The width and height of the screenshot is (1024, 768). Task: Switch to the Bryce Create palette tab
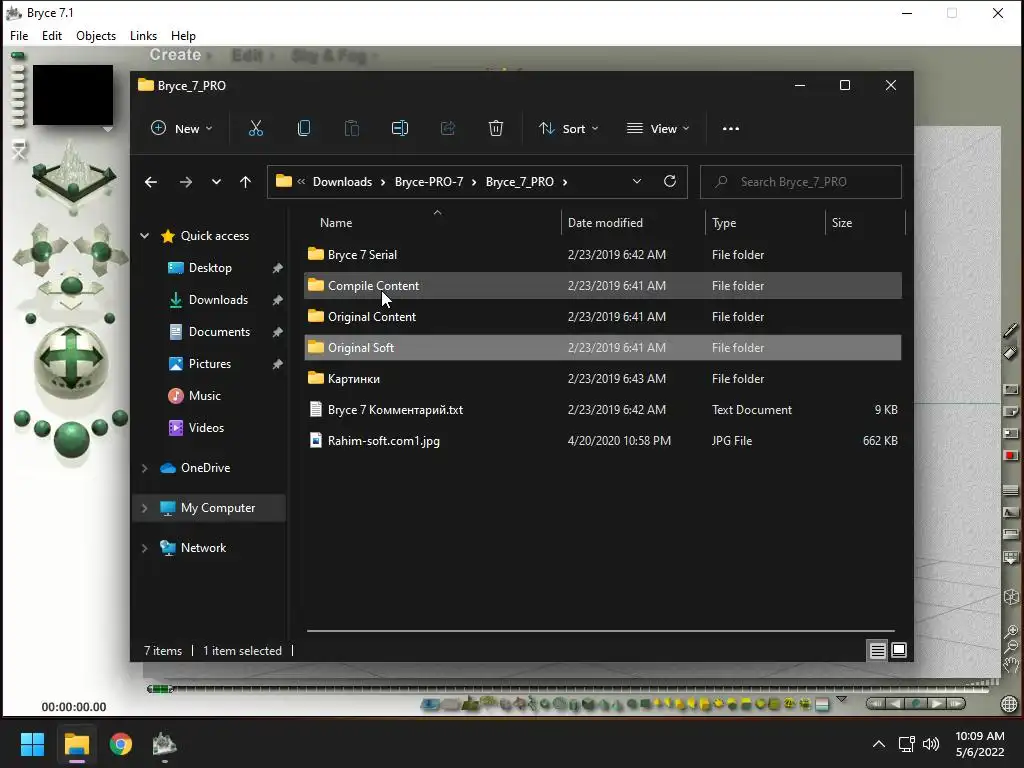click(175, 55)
